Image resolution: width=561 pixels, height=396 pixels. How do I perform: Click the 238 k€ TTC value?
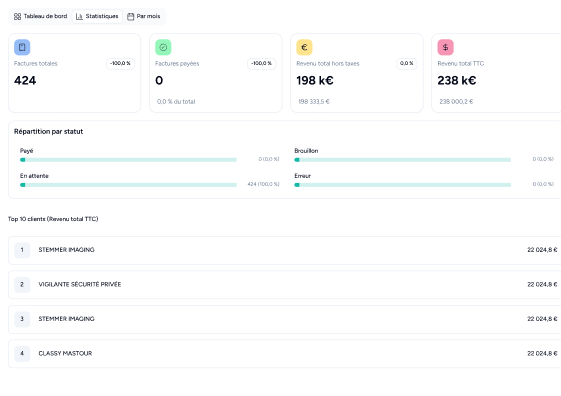(457, 80)
